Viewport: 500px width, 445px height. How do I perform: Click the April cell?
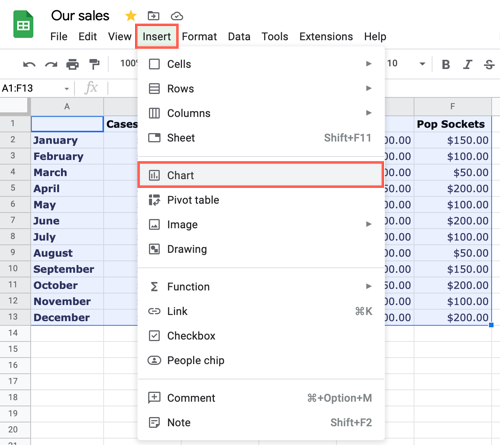point(67,188)
